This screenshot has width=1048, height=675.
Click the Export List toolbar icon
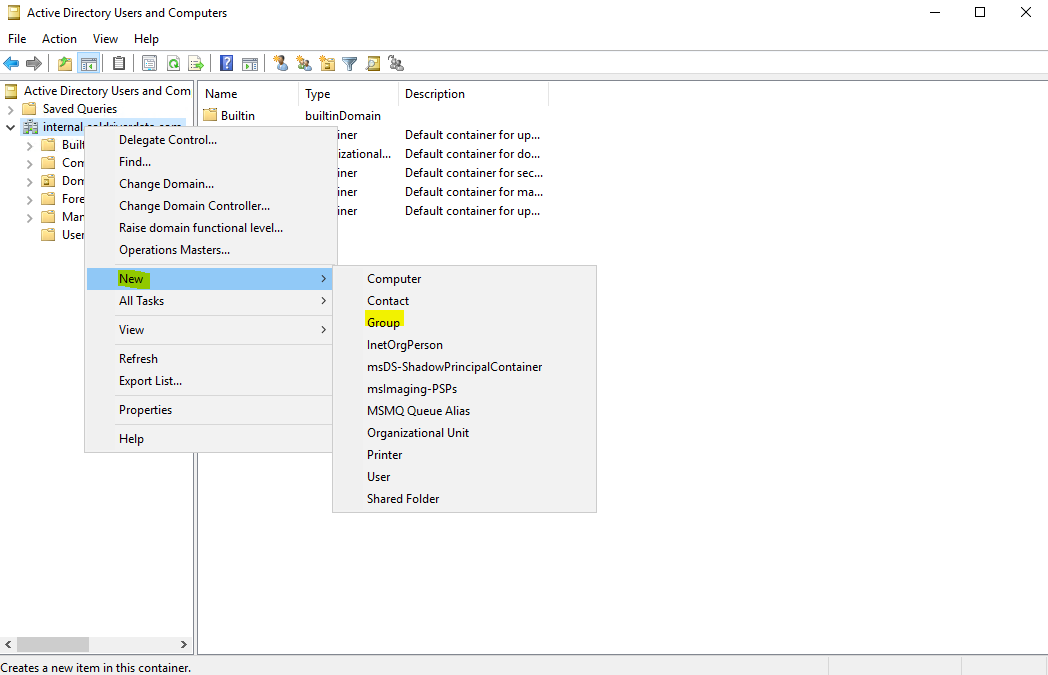click(196, 64)
